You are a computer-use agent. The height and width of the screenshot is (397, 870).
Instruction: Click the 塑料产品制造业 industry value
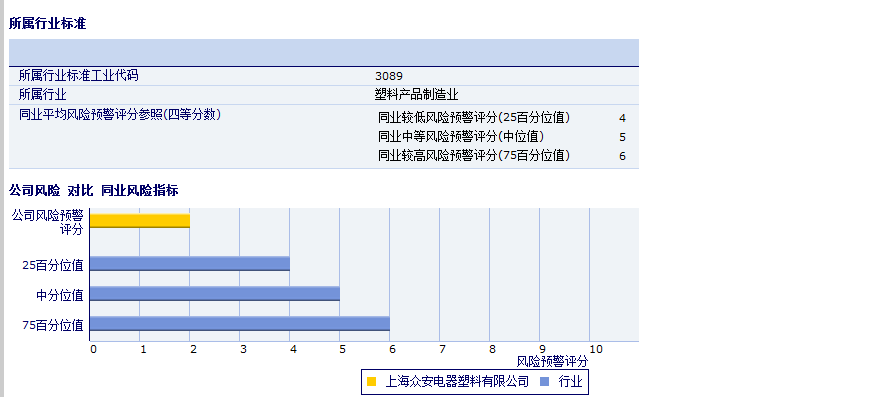point(417,94)
